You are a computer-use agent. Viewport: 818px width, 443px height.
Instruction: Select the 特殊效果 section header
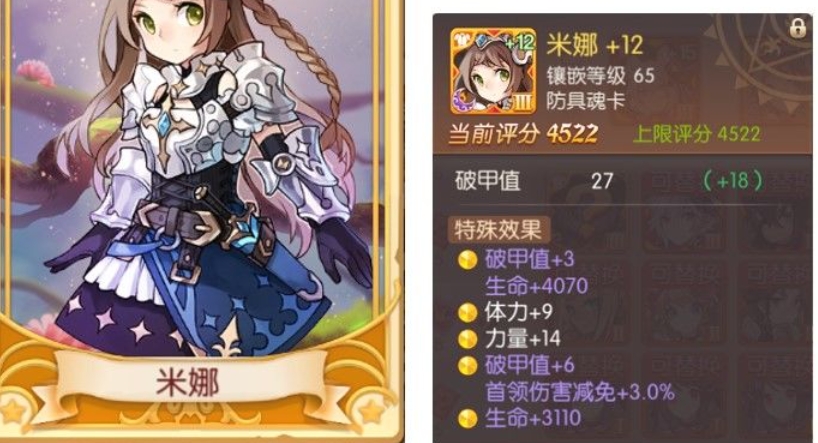coord(498,230)
